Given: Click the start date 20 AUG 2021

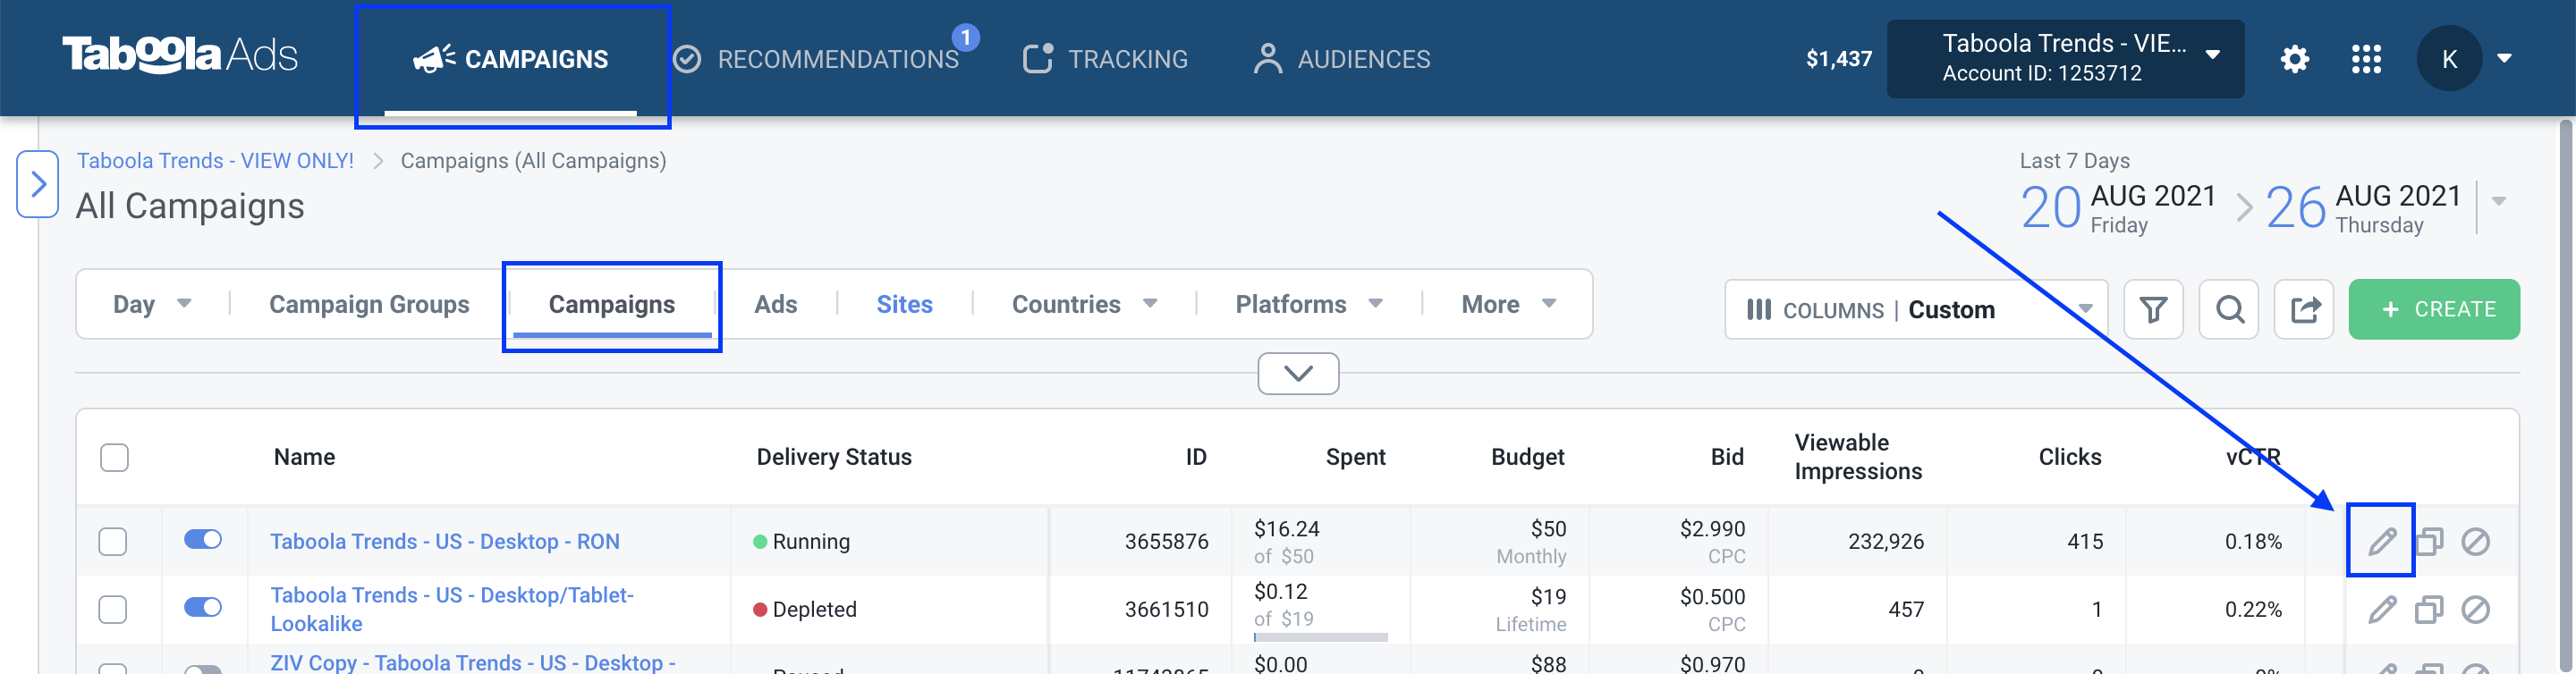Looking at the screenshot, I should point(2118,207).
